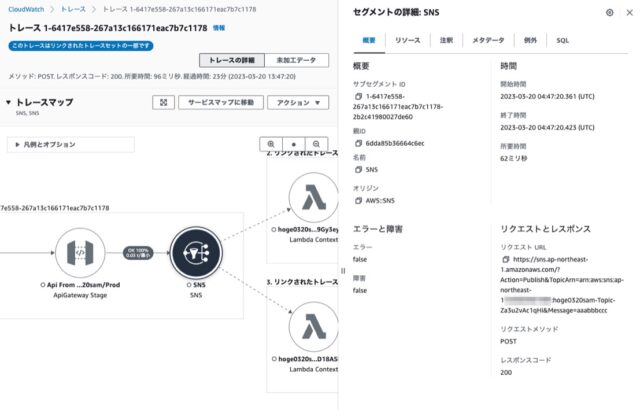Image resolution: width=640 pixels, height=410 pixels.
Task: Open the トレース breadcrumb link
Action: coord(73,9)
